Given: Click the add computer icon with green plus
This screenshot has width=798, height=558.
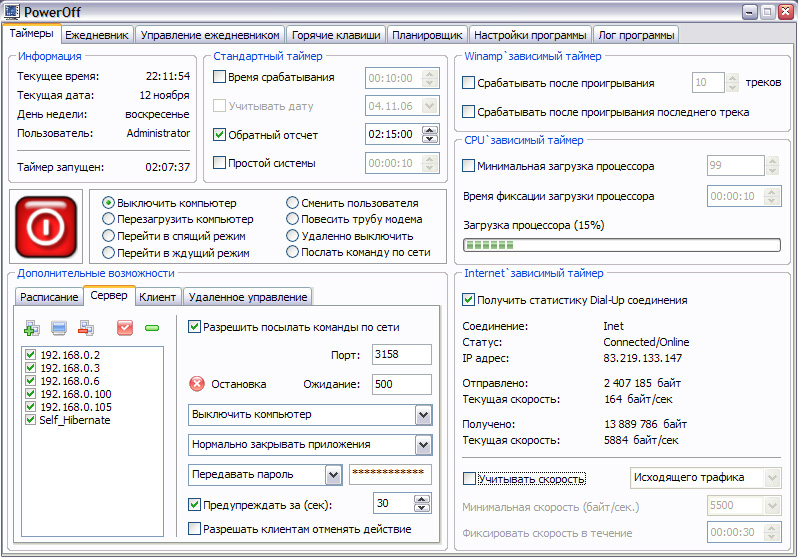Looking at the screenshot, I should (x=31, y=327).
